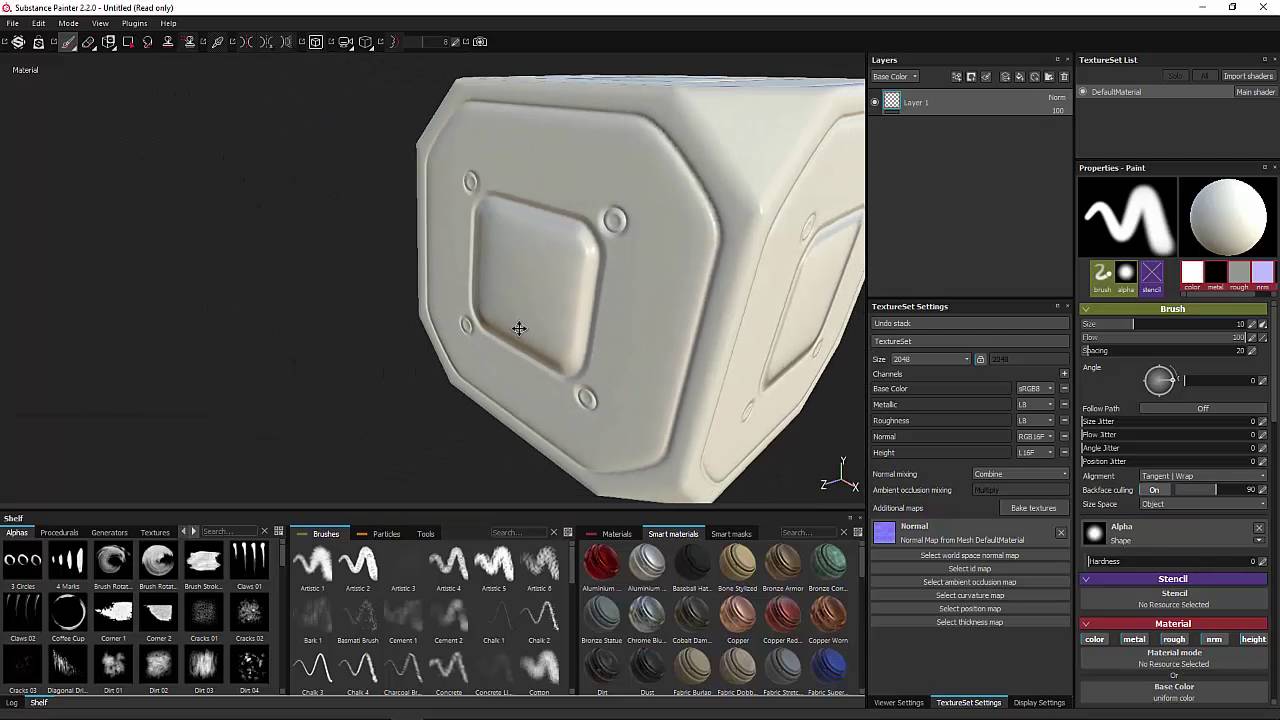This screenshot has width=1280, height=720.
Task: Click the color material swatch in Properties
Action: pyautogui.click(x=1192, y=273)
